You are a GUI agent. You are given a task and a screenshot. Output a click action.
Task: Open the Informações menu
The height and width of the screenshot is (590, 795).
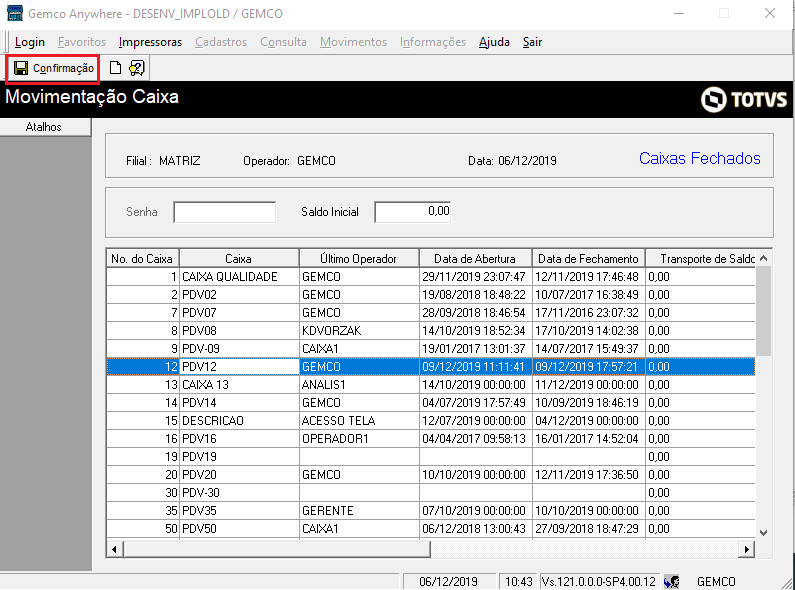[433, 42]
